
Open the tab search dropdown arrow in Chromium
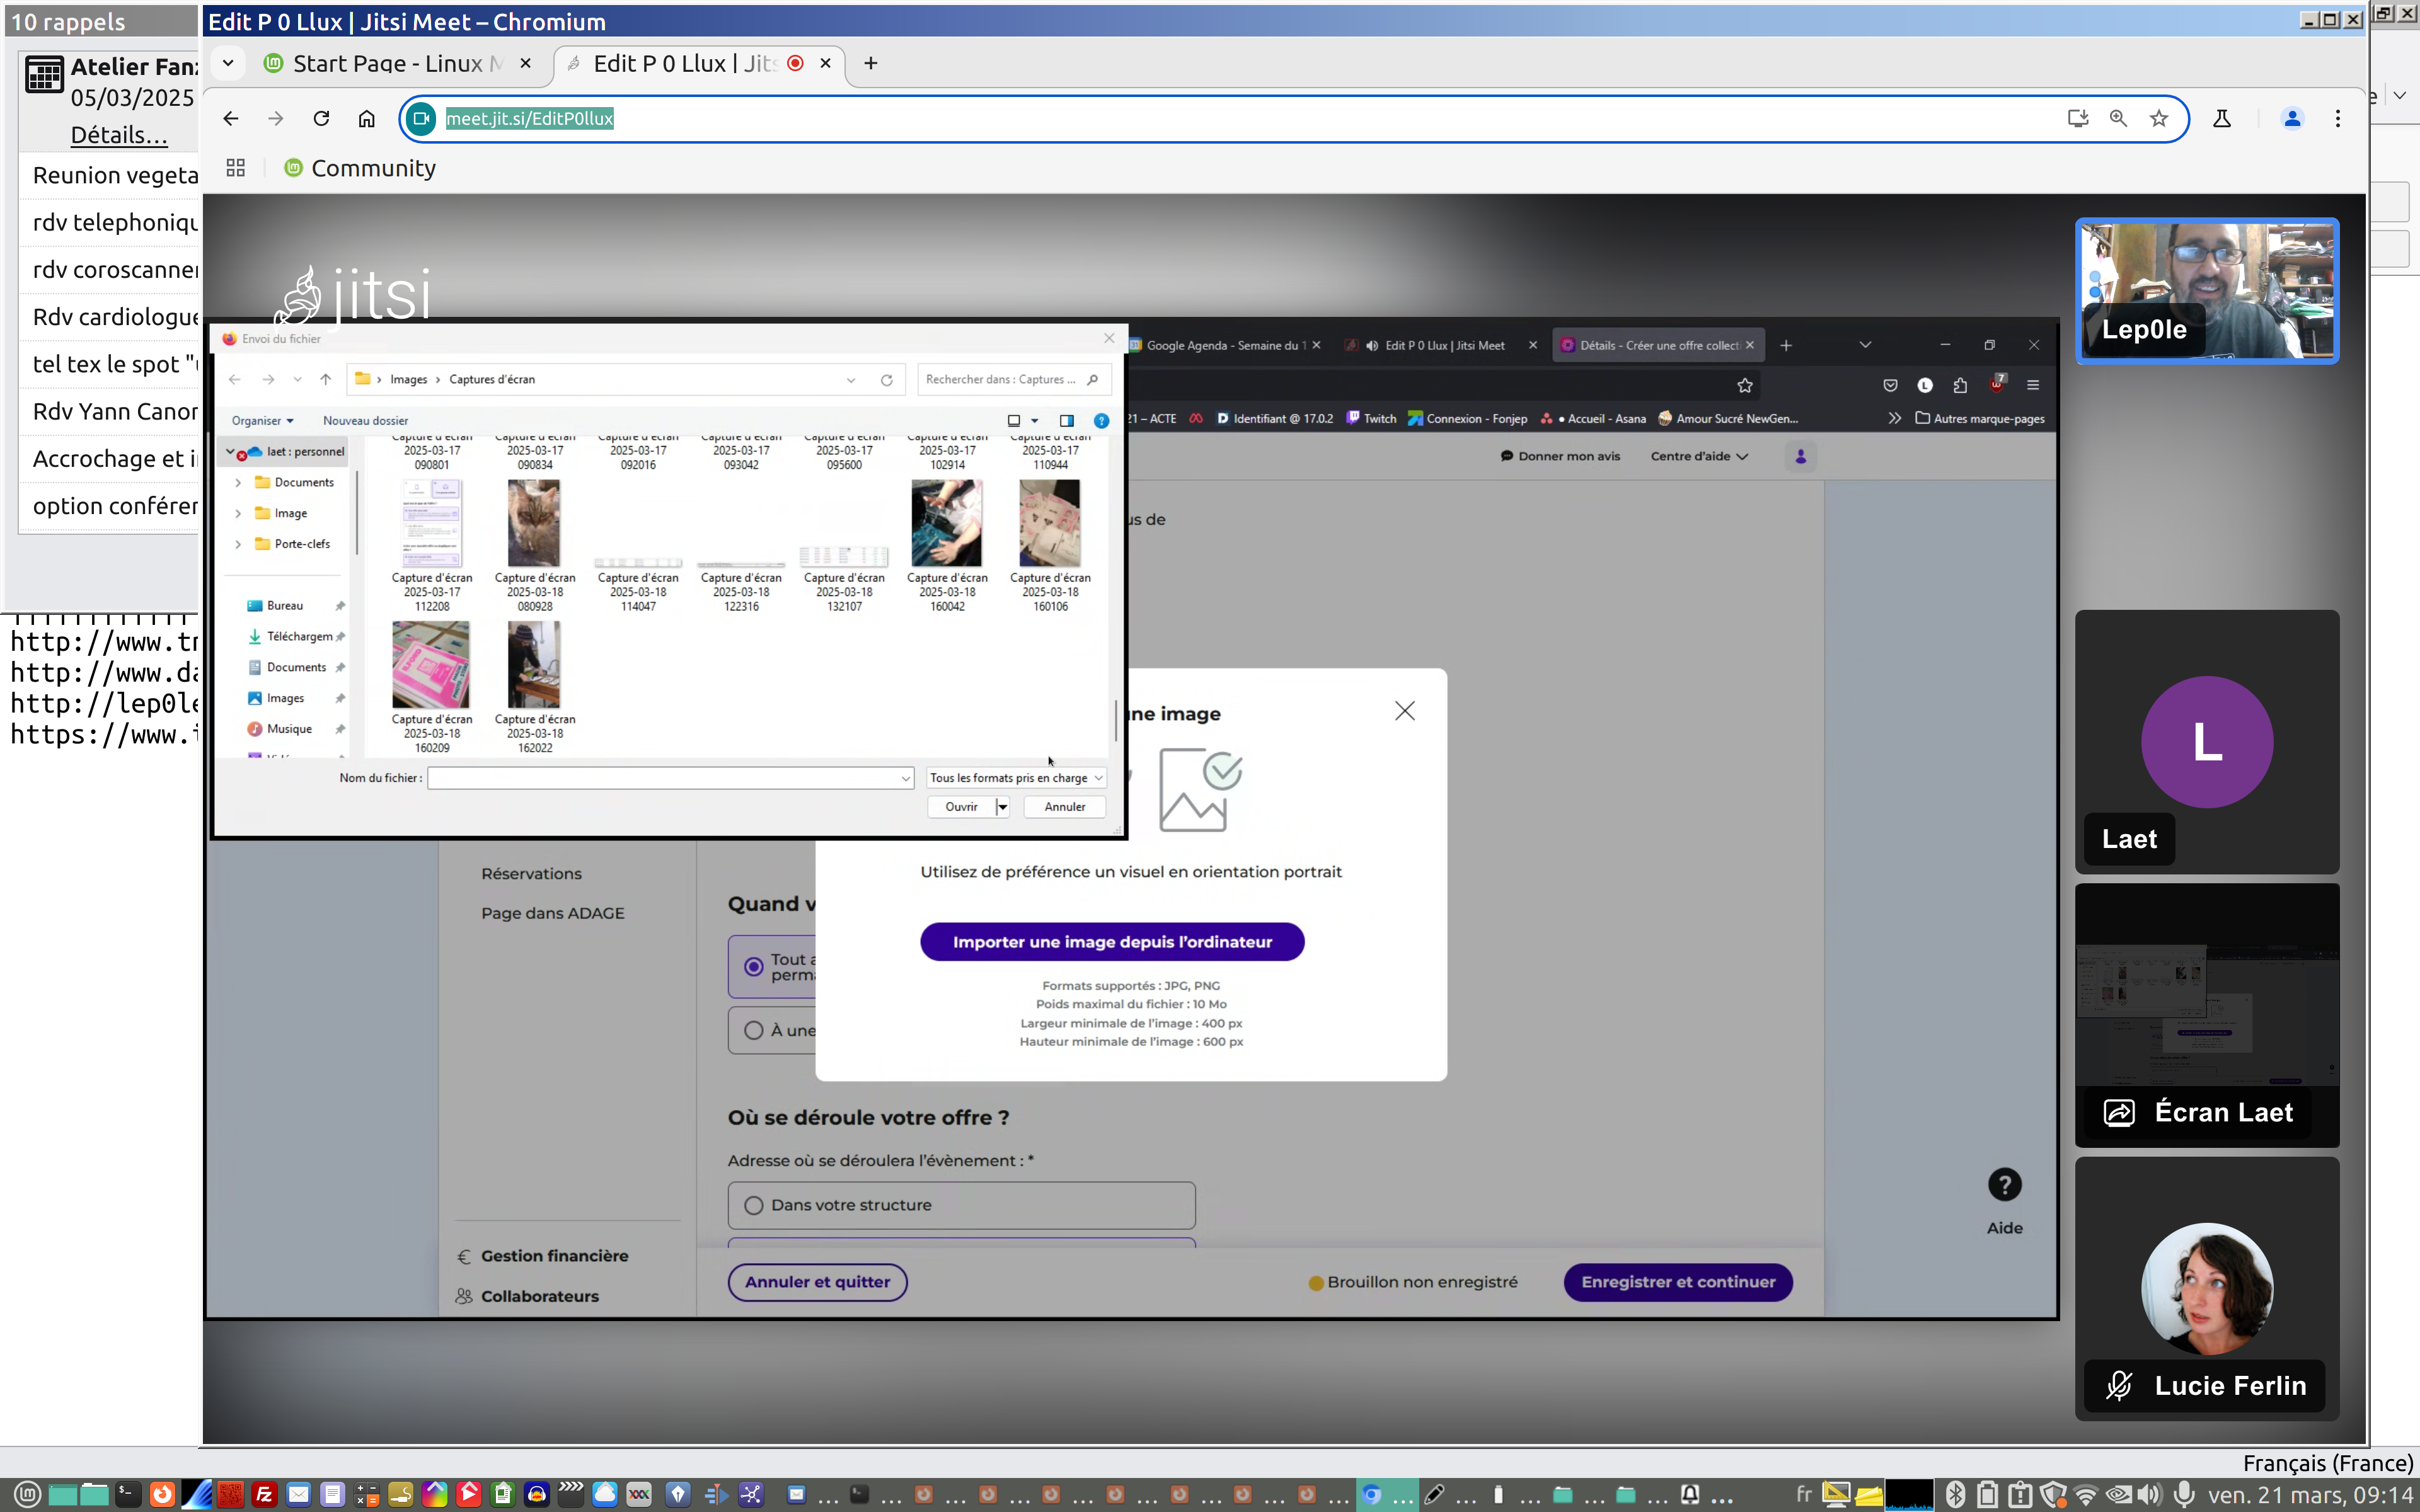pyautogui.click(x=228, y=63)
